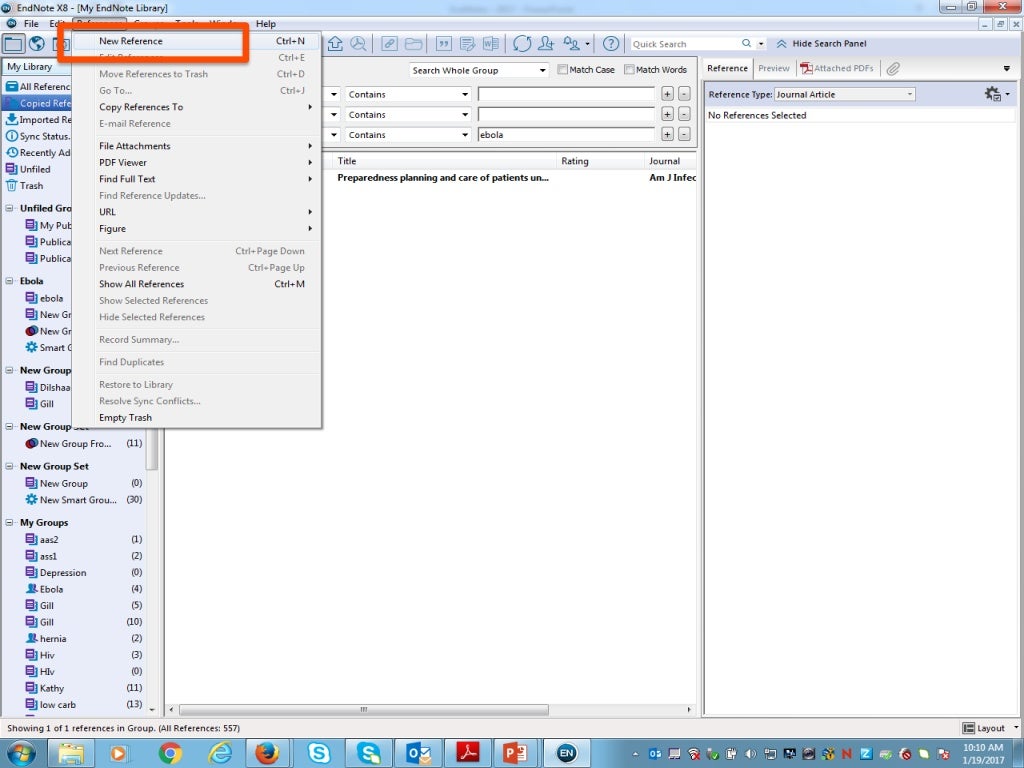Image resolution: width=1024 pixels, height=768 pixels.
Task: Open the Help menu
Action: [266, 24]
